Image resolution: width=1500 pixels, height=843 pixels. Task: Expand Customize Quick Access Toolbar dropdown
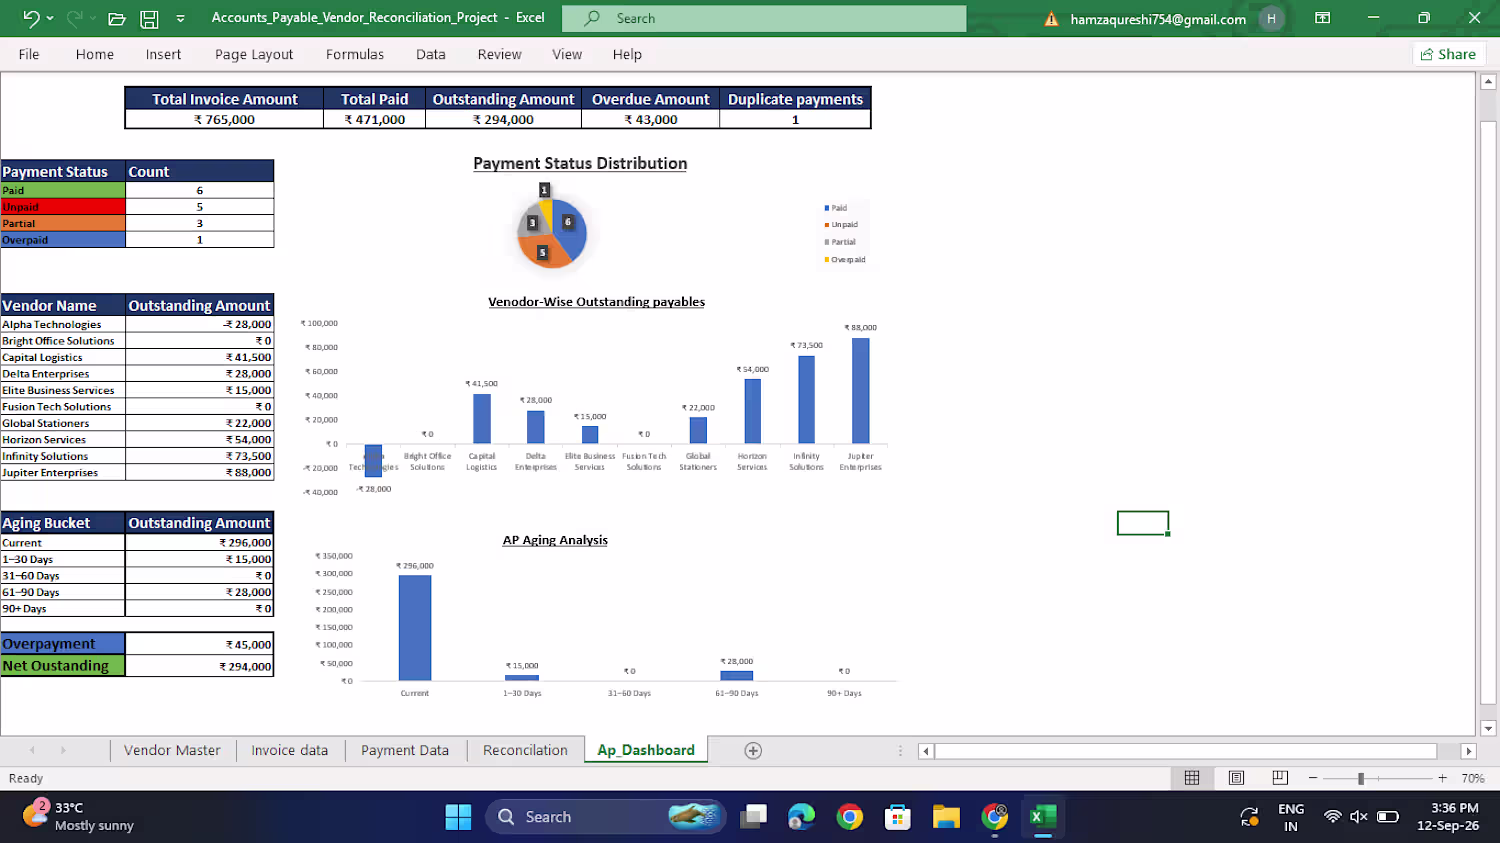180,18
